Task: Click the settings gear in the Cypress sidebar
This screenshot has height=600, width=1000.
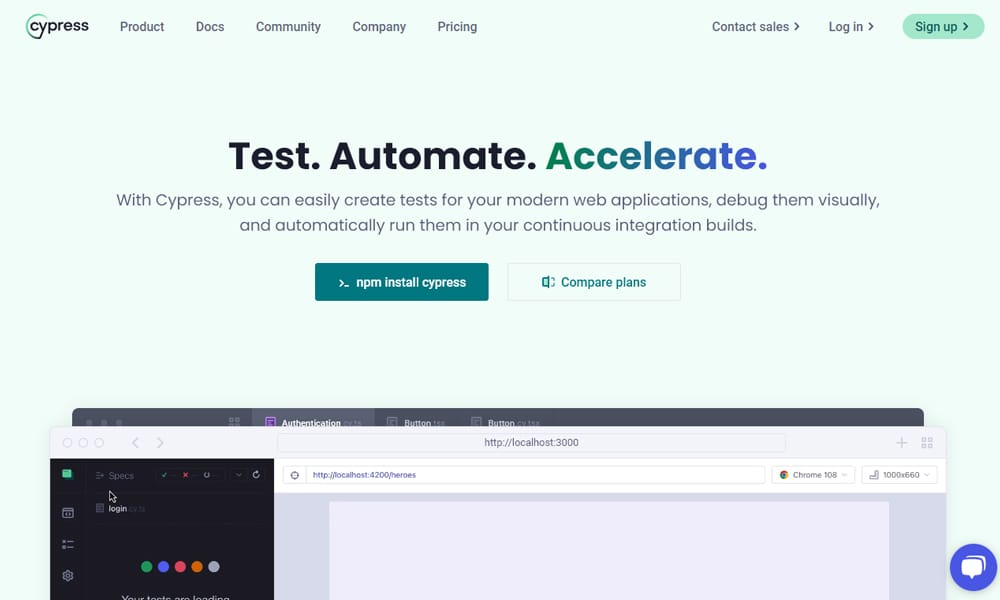Action: tap(68, 576)
